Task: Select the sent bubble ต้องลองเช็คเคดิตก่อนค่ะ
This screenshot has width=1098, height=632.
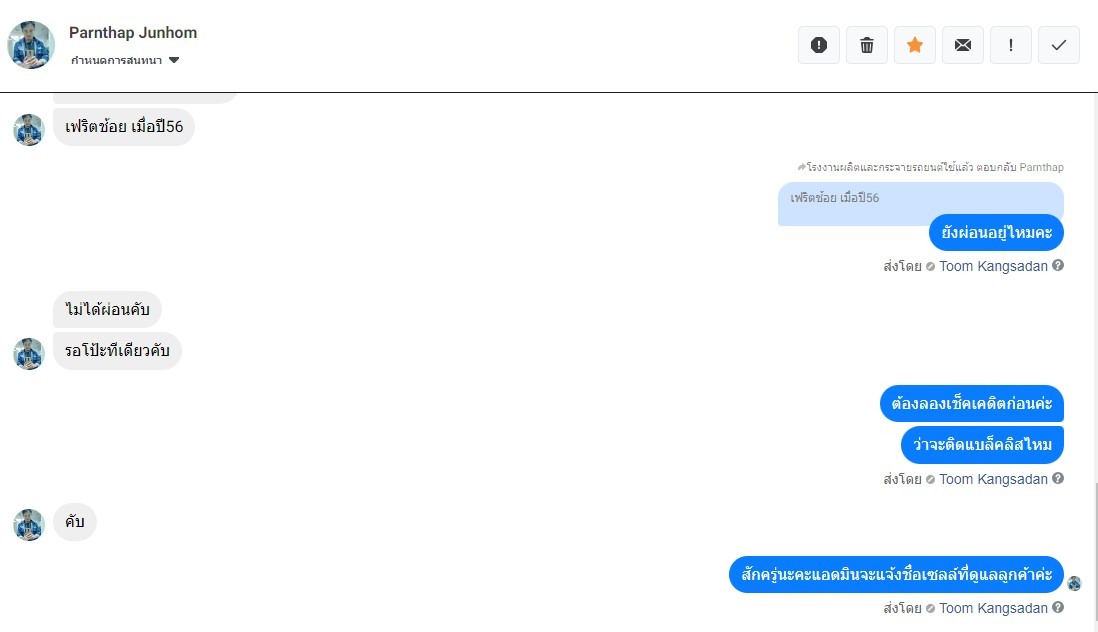Action: (x=971, y=404)
